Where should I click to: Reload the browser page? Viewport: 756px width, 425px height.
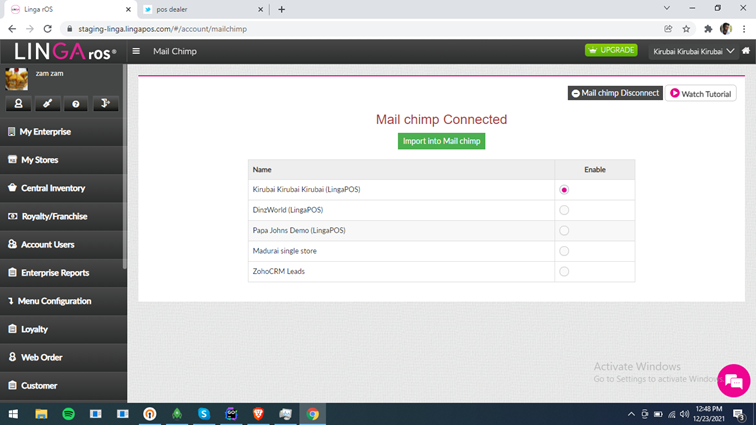click(47, 29)
